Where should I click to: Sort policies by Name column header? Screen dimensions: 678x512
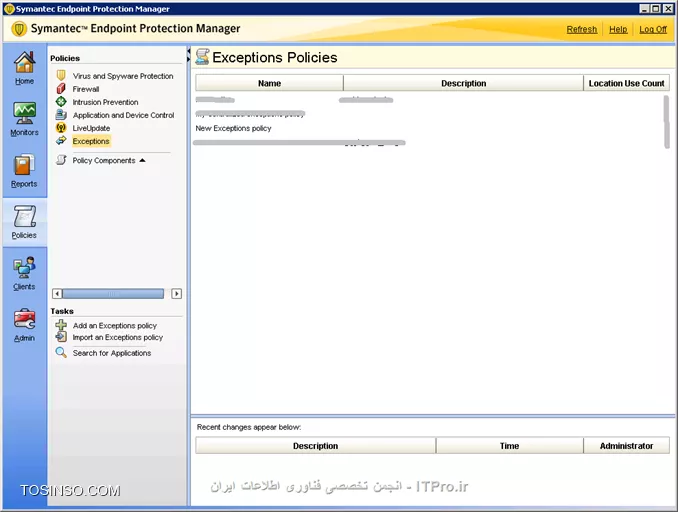coord(269,83)
